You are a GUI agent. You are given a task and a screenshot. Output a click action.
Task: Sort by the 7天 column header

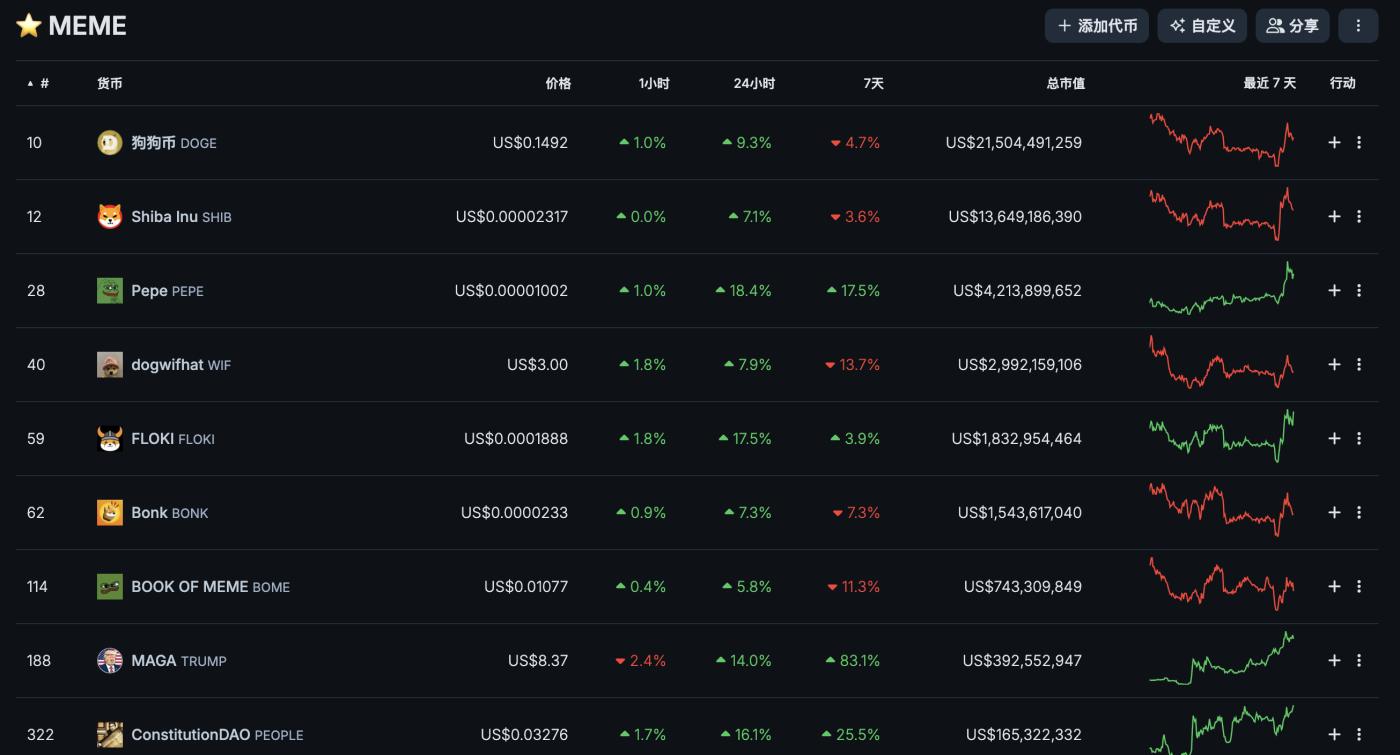pyautogui.click(x=874, y=84)
